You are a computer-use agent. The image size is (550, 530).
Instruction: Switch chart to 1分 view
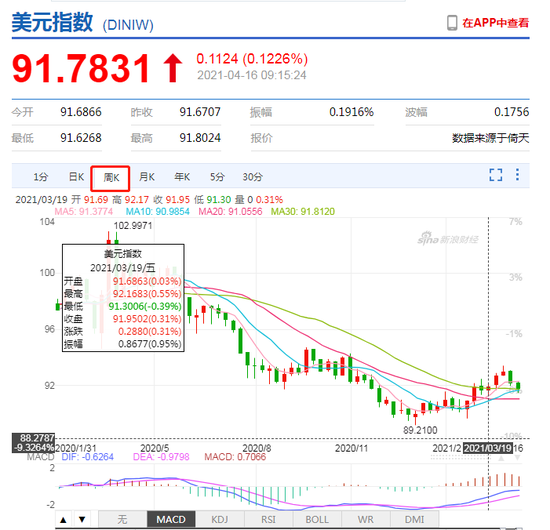tap(41, 177)
